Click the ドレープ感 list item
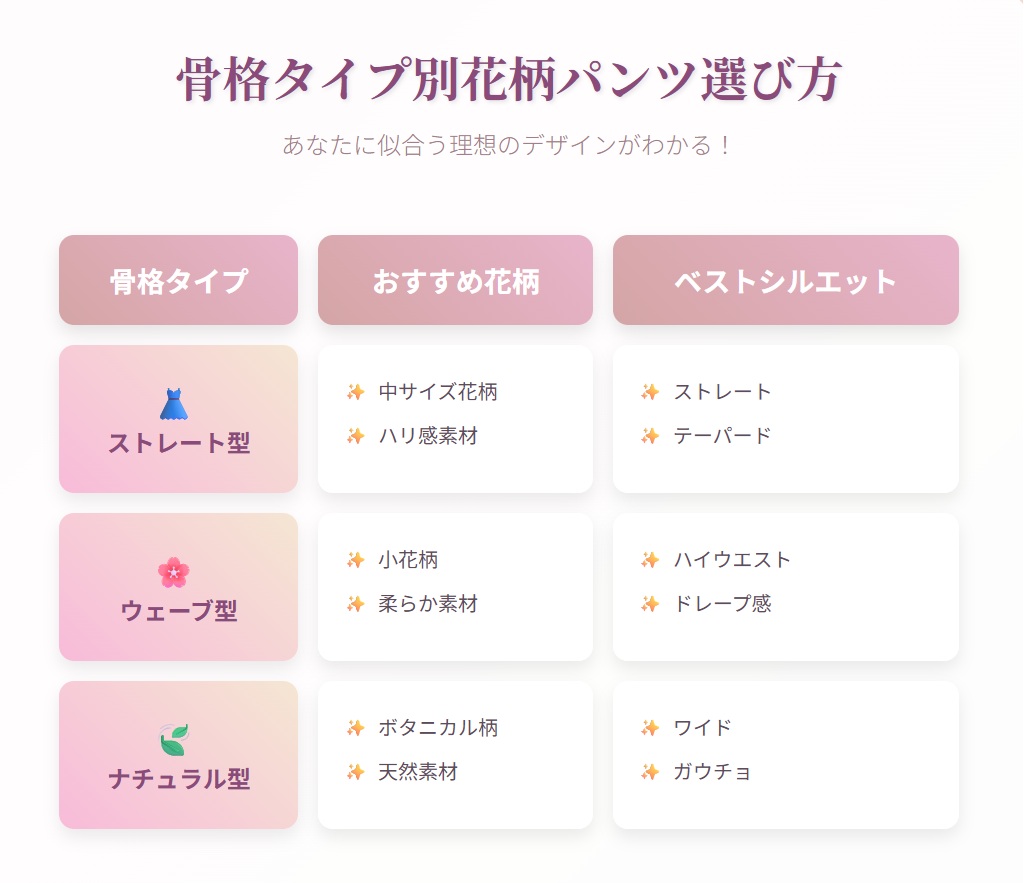 pyautogui.click(x=722, y=604)
